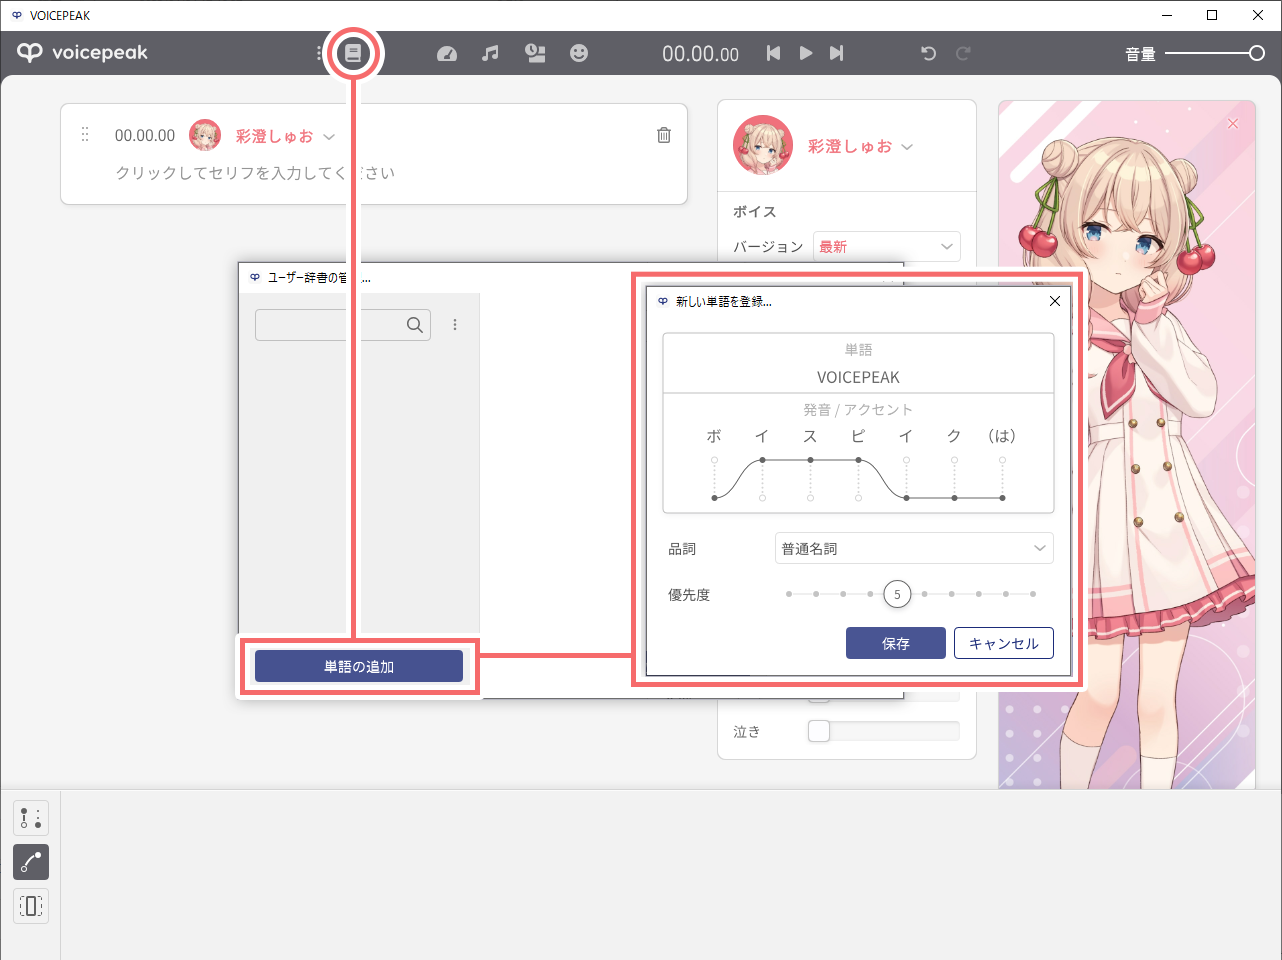Toggle accent for mora ク
Screen dimensions: 1282x960
click(x=954, y=478)
